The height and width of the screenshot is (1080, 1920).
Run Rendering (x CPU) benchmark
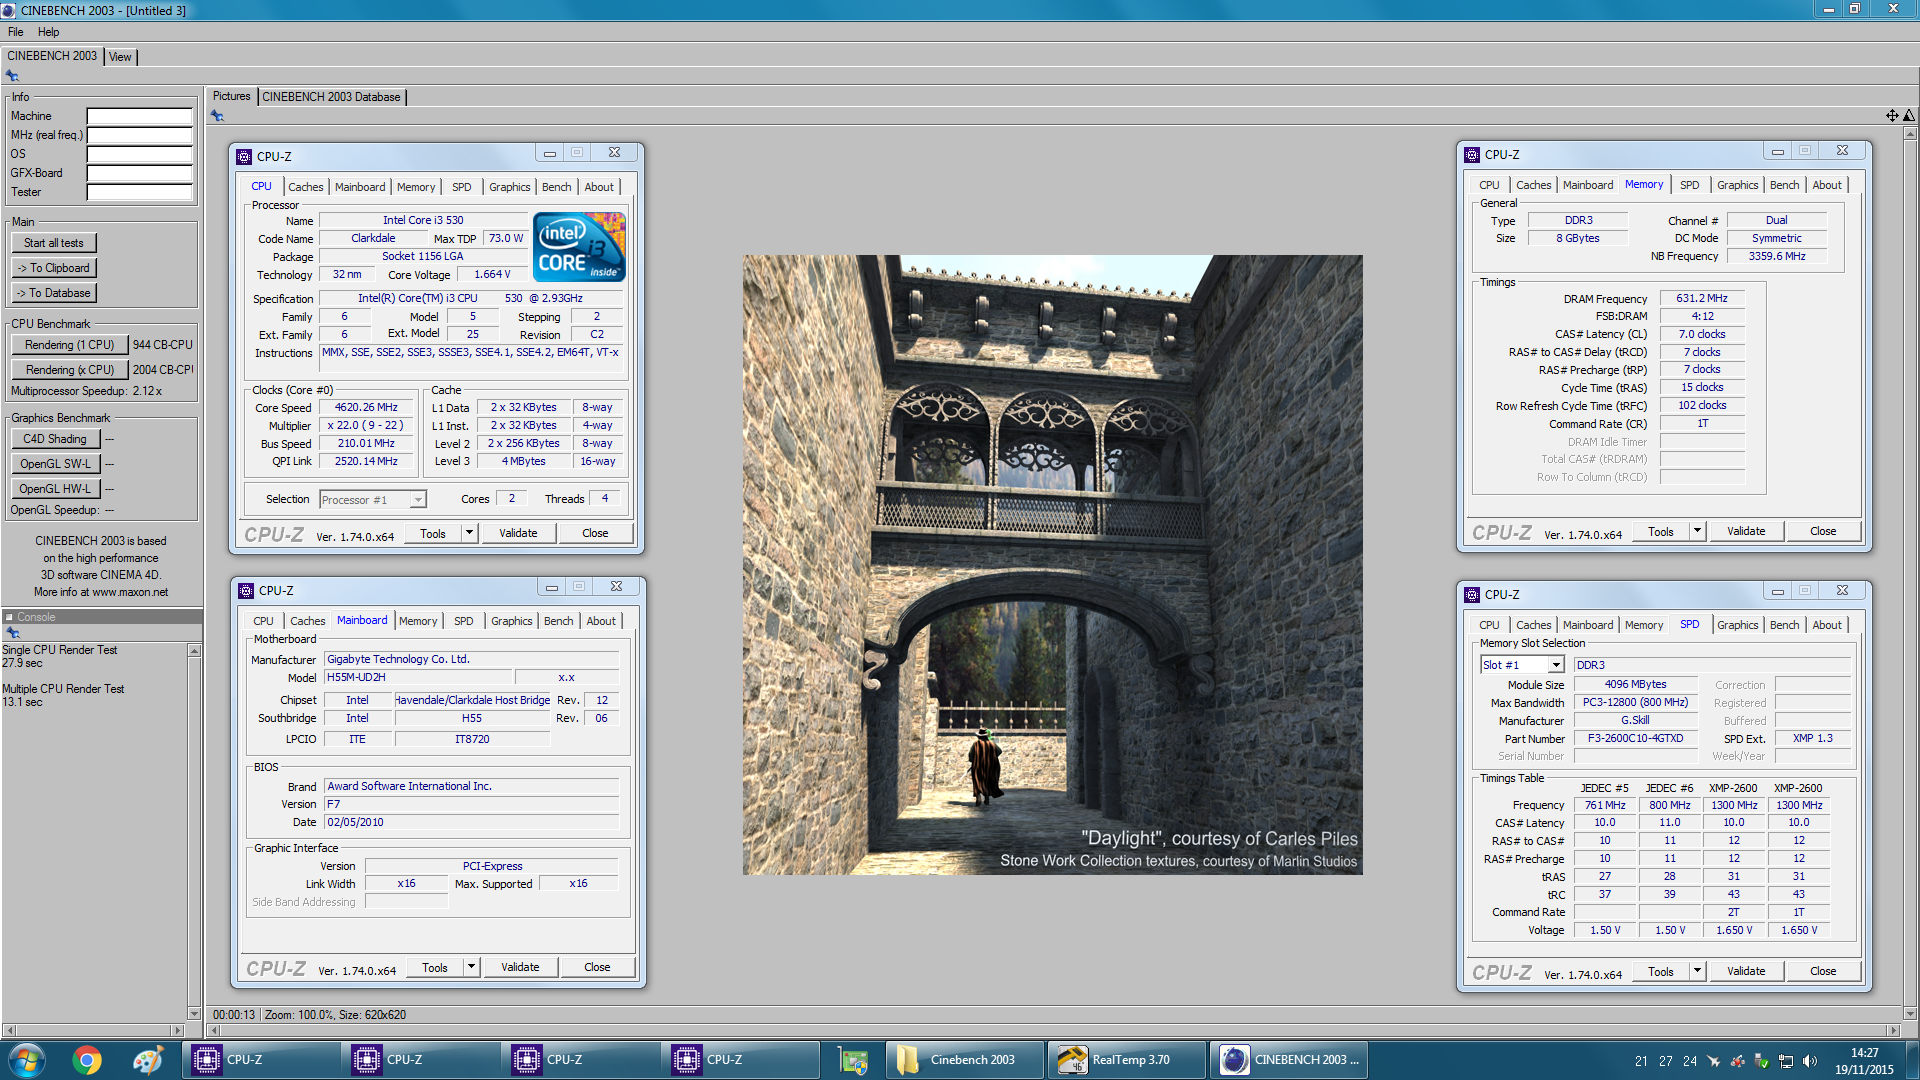[70, 370]
